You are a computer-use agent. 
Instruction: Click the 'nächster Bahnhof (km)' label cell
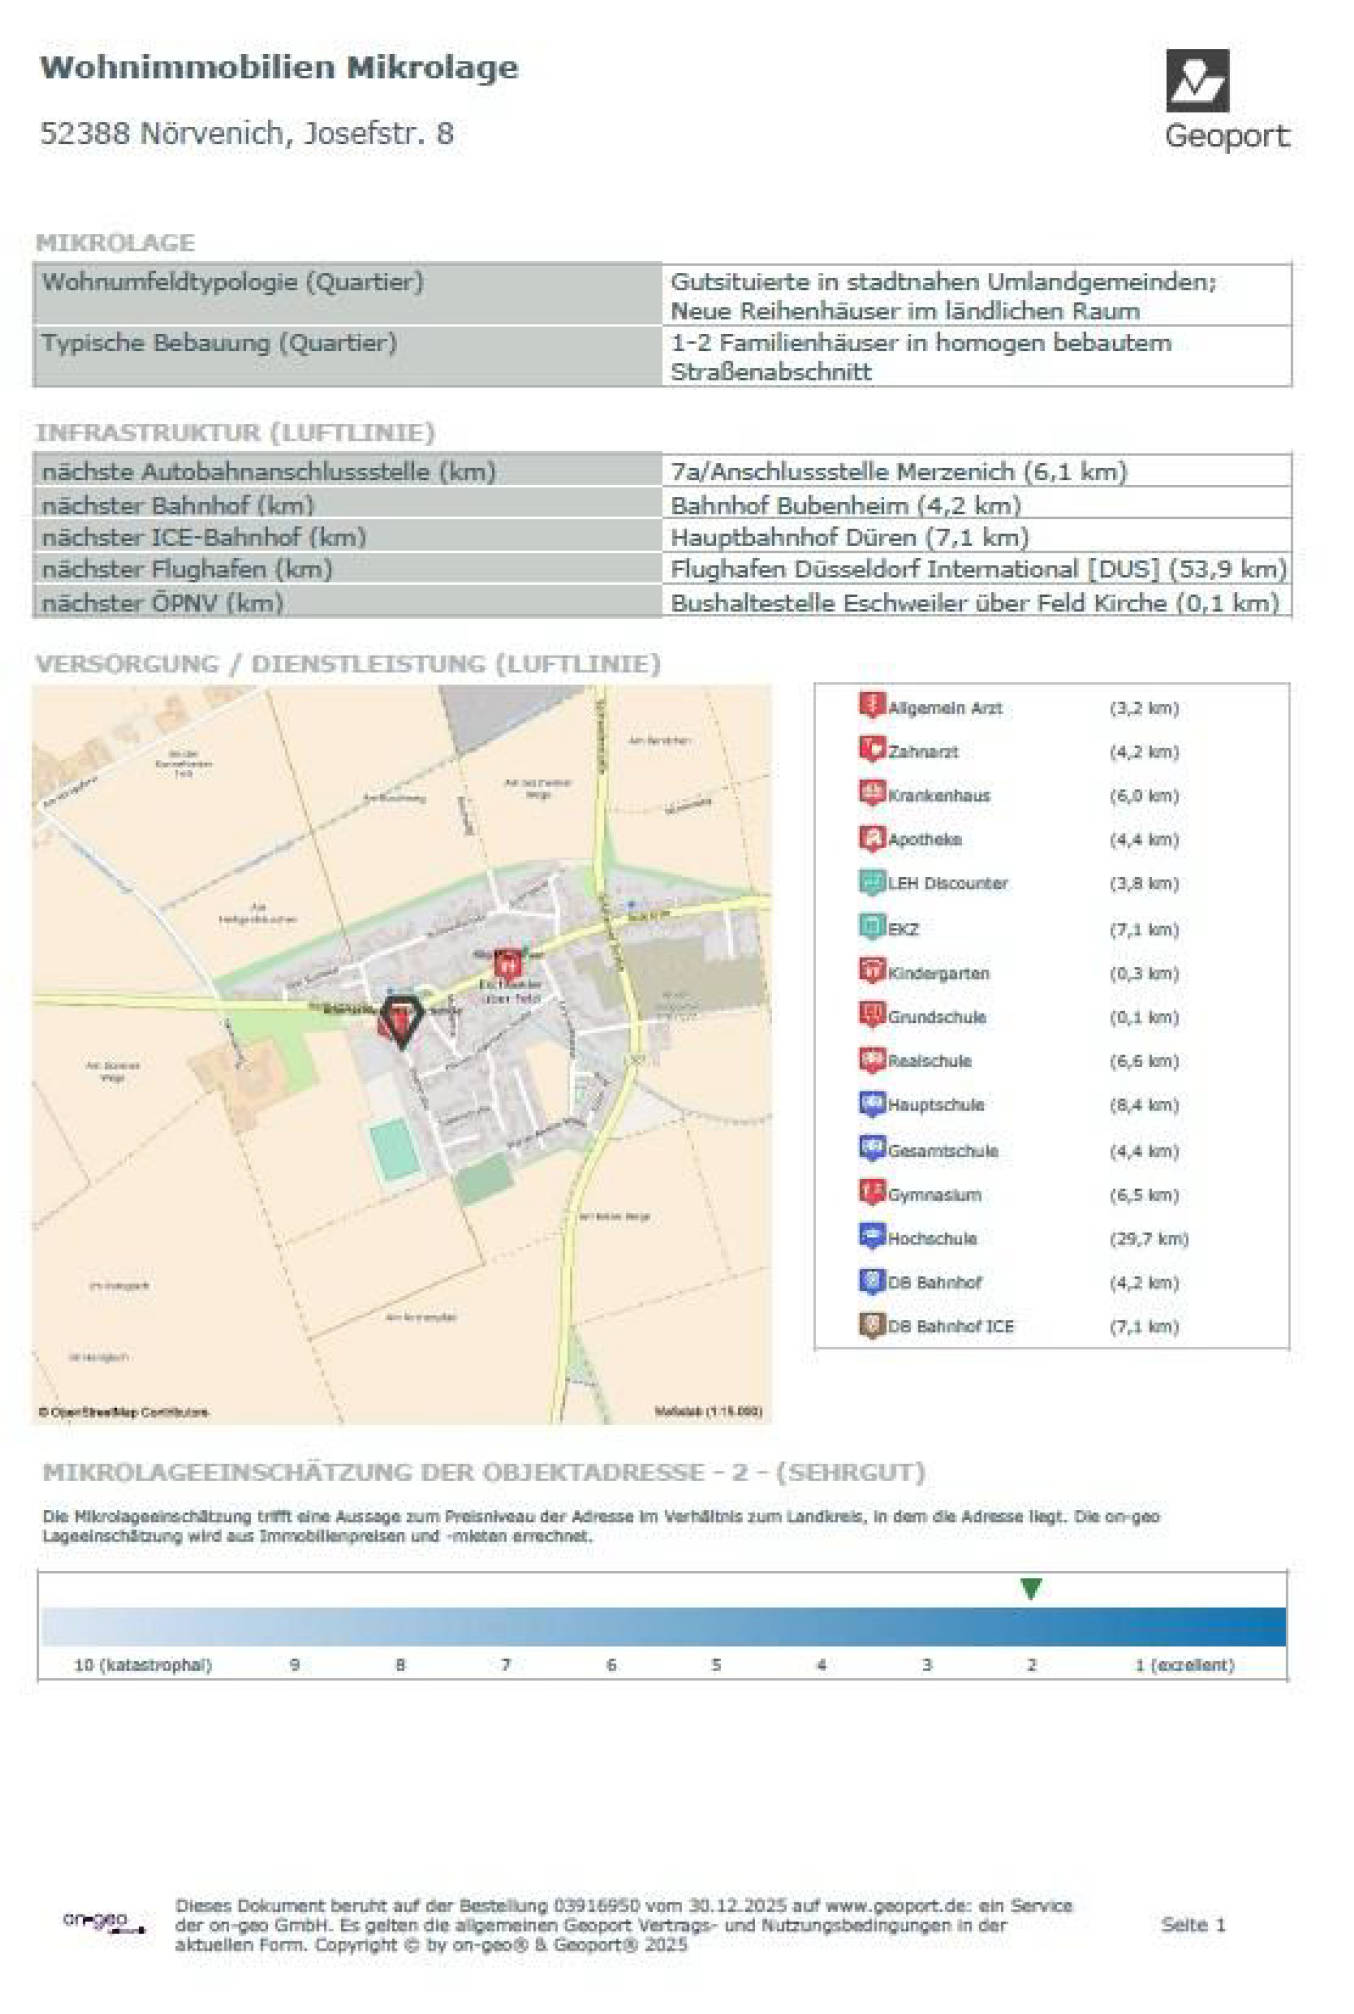pos(347,504)
